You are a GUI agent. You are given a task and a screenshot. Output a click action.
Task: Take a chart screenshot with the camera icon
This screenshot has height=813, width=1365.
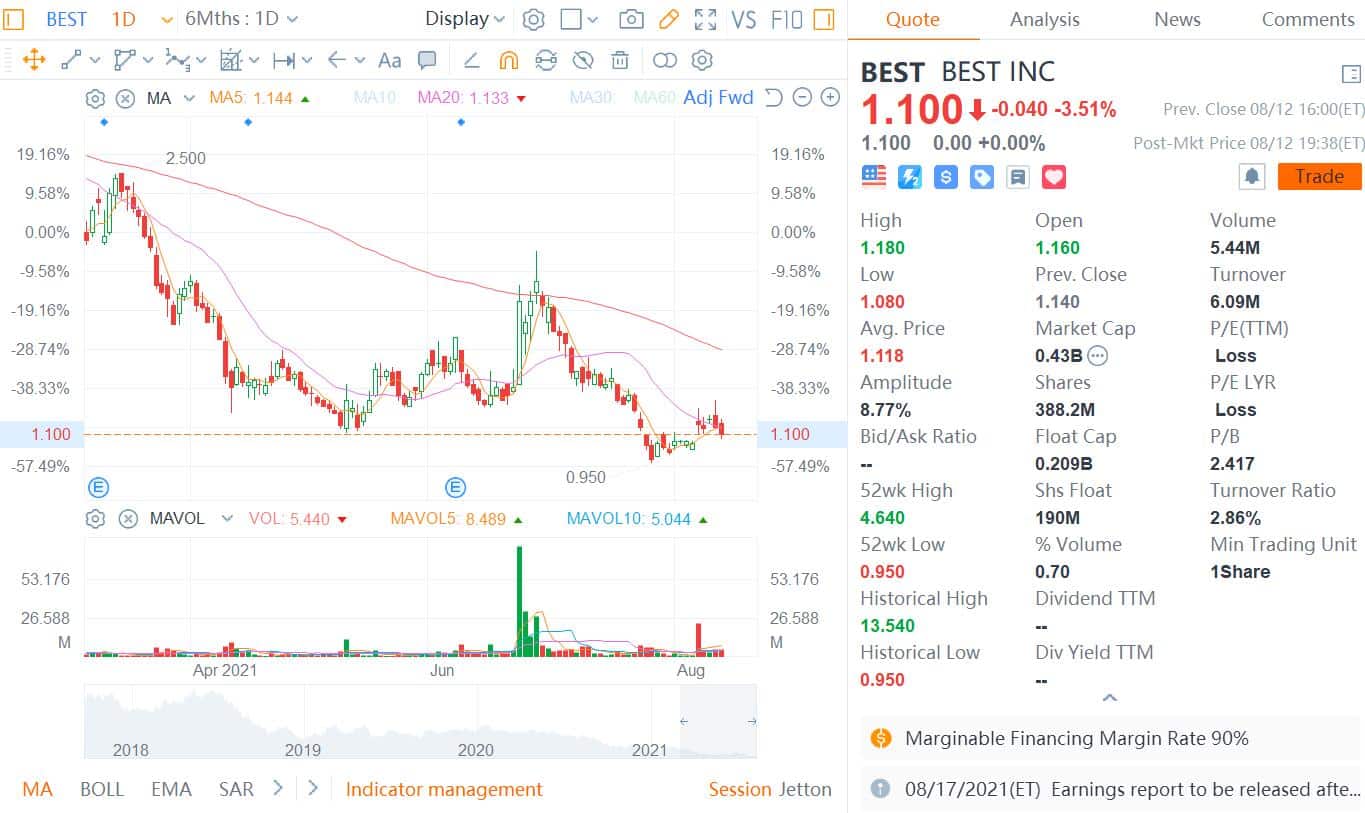tap(630, 19)
